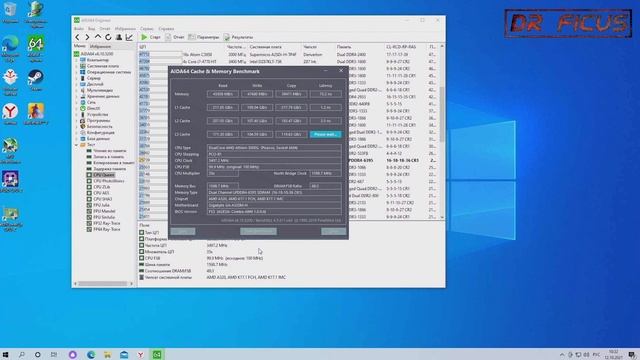Open the Вид menu
The height and width of the screenshot is (360, 640).
point(91,29)
